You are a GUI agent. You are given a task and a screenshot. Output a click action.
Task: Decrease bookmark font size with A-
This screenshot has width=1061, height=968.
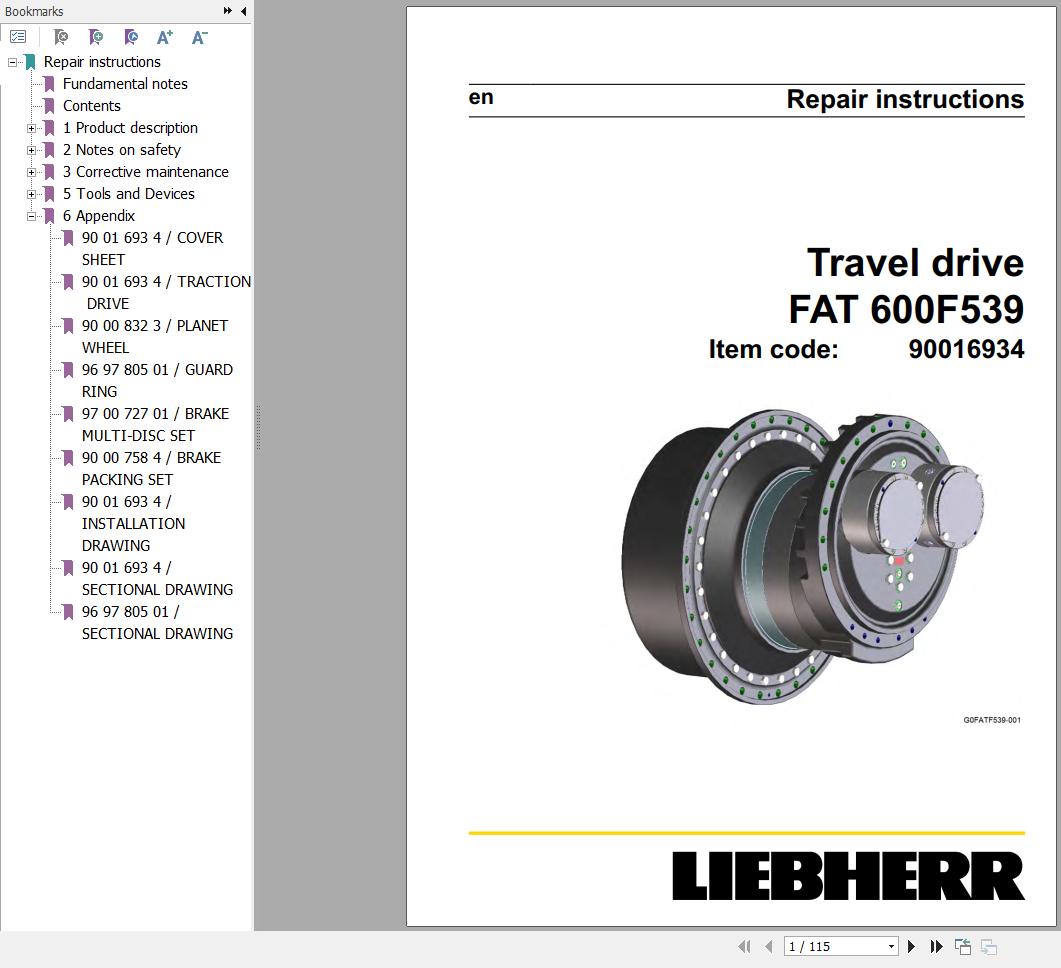200,37
